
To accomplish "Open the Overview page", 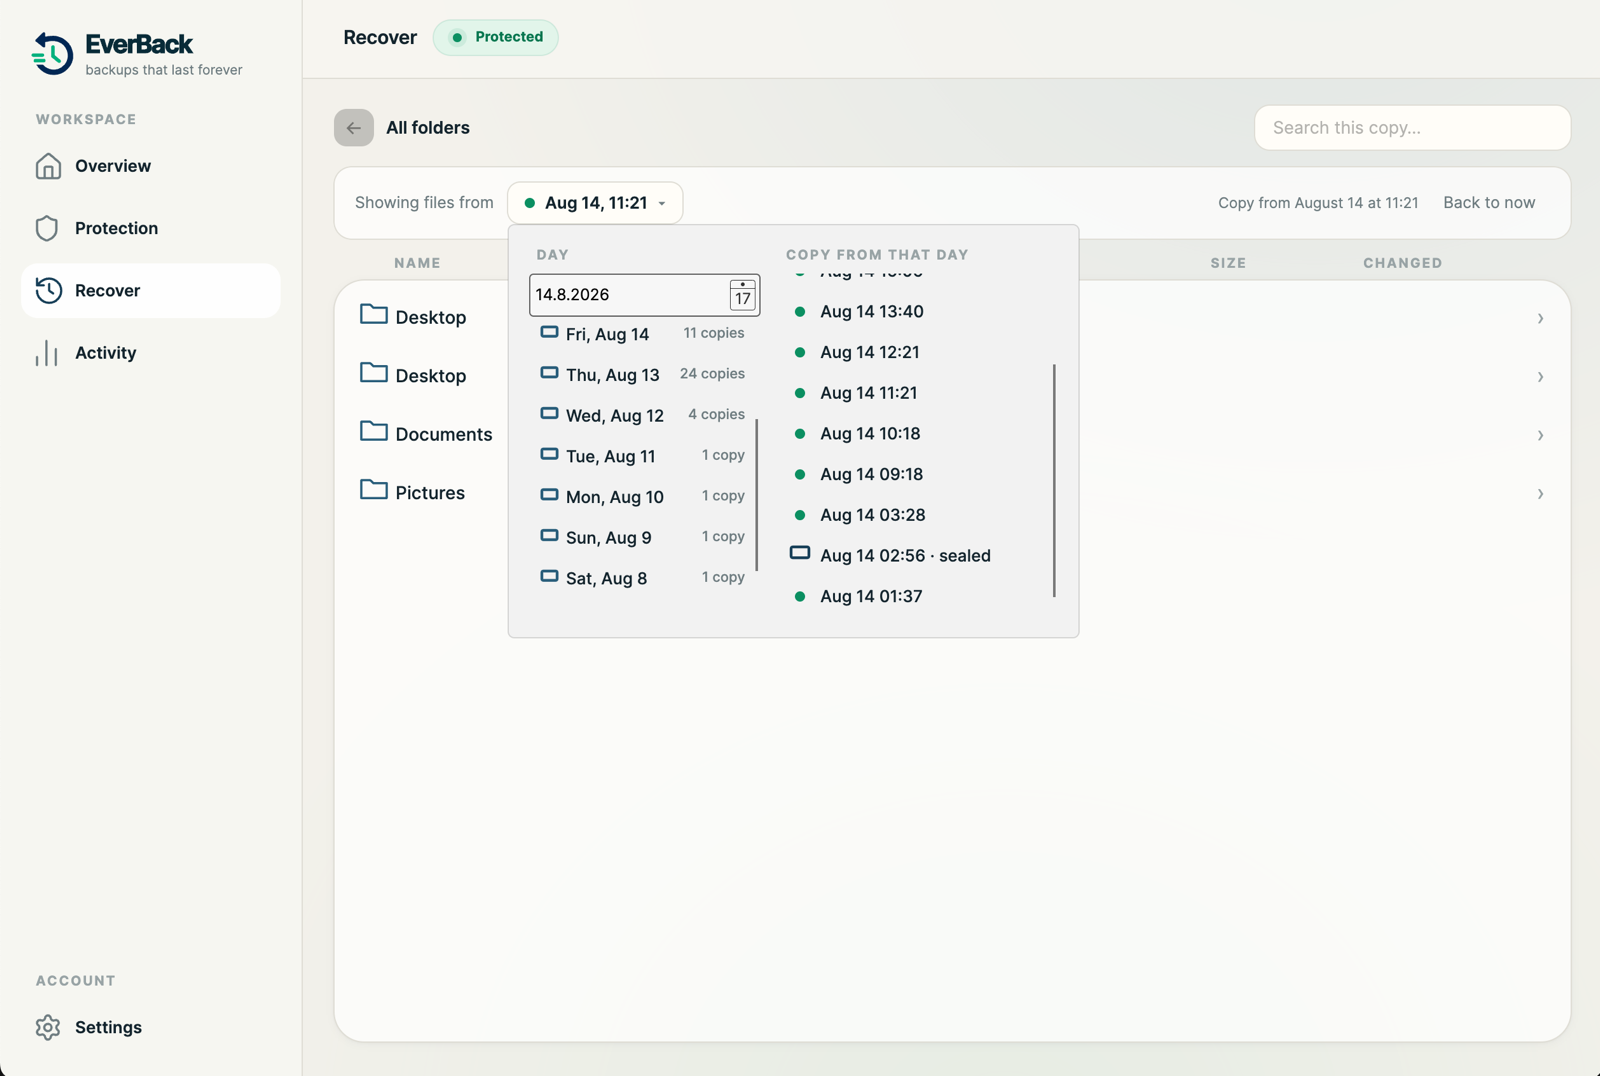I will pyautogui.click(x=150, y=166).
